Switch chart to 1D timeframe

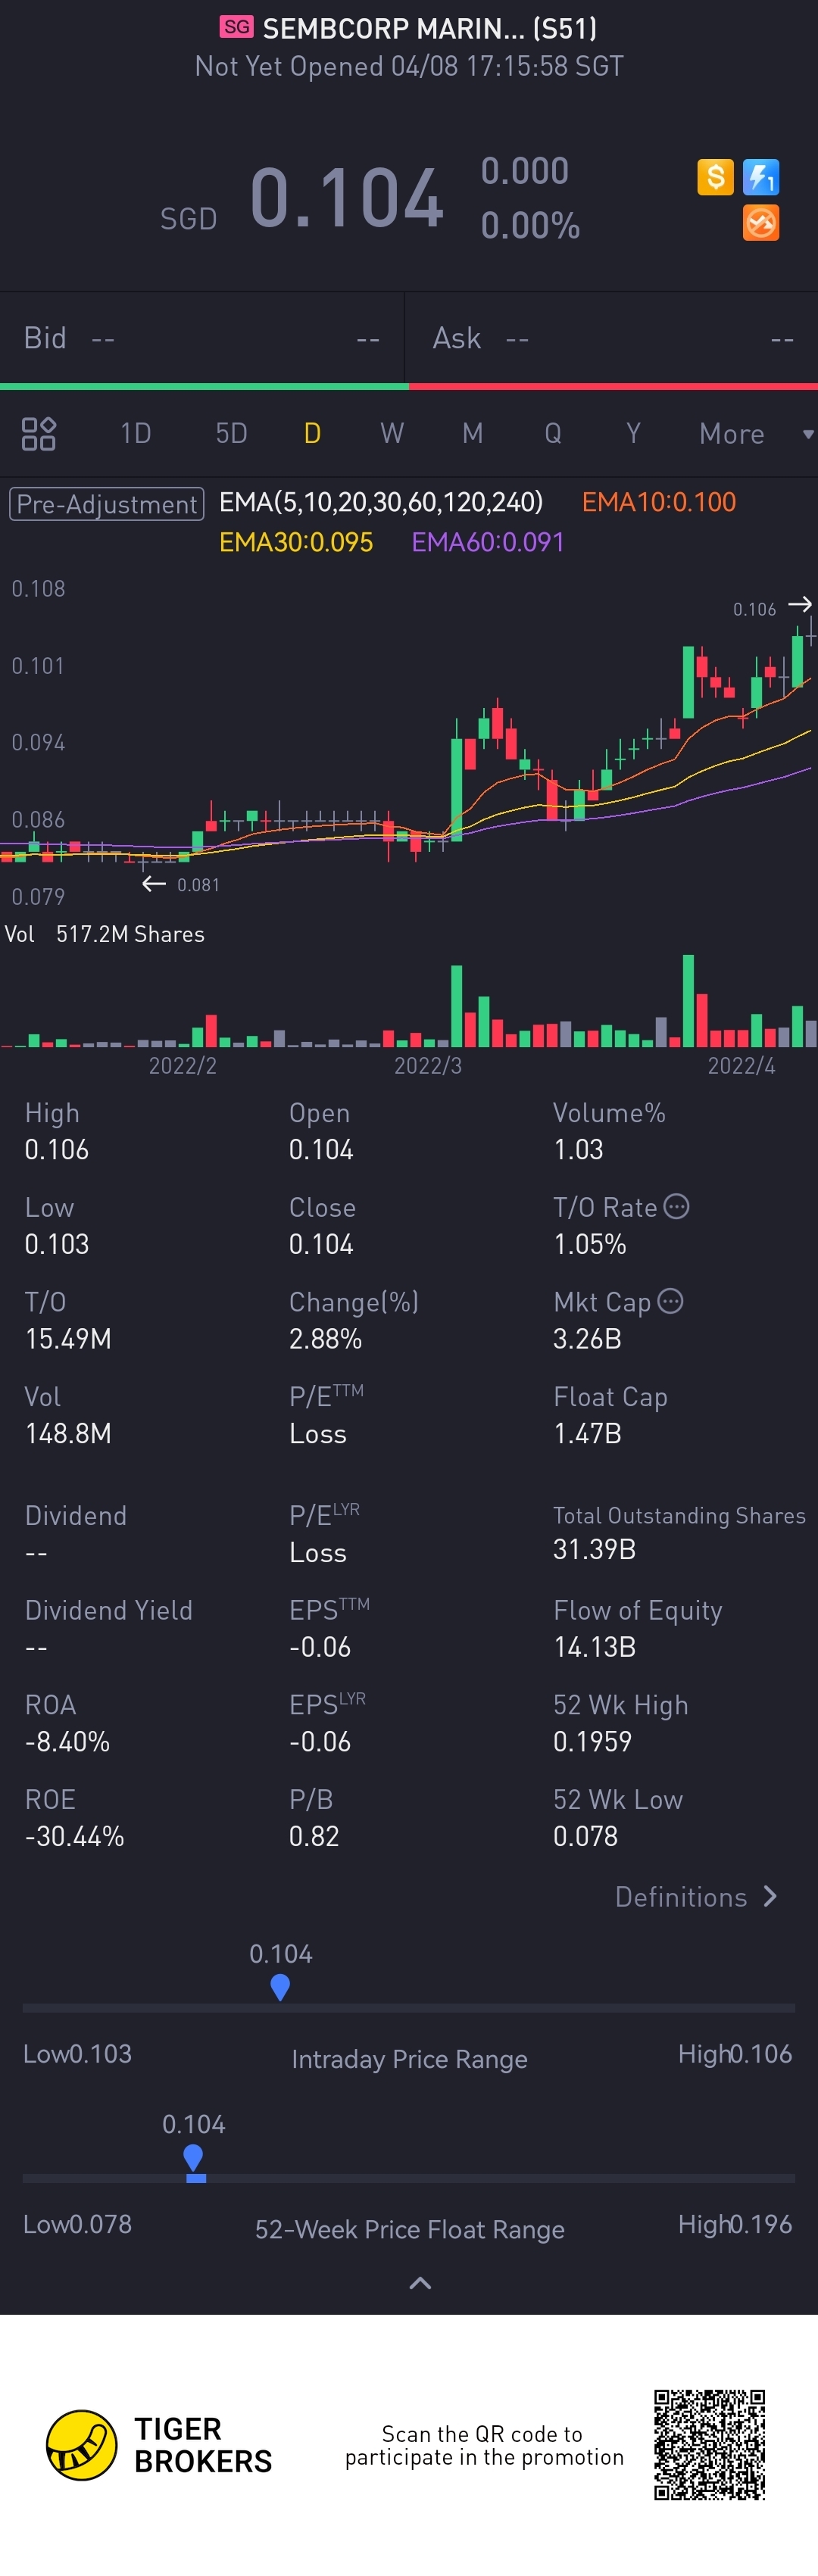click(135, 434)
